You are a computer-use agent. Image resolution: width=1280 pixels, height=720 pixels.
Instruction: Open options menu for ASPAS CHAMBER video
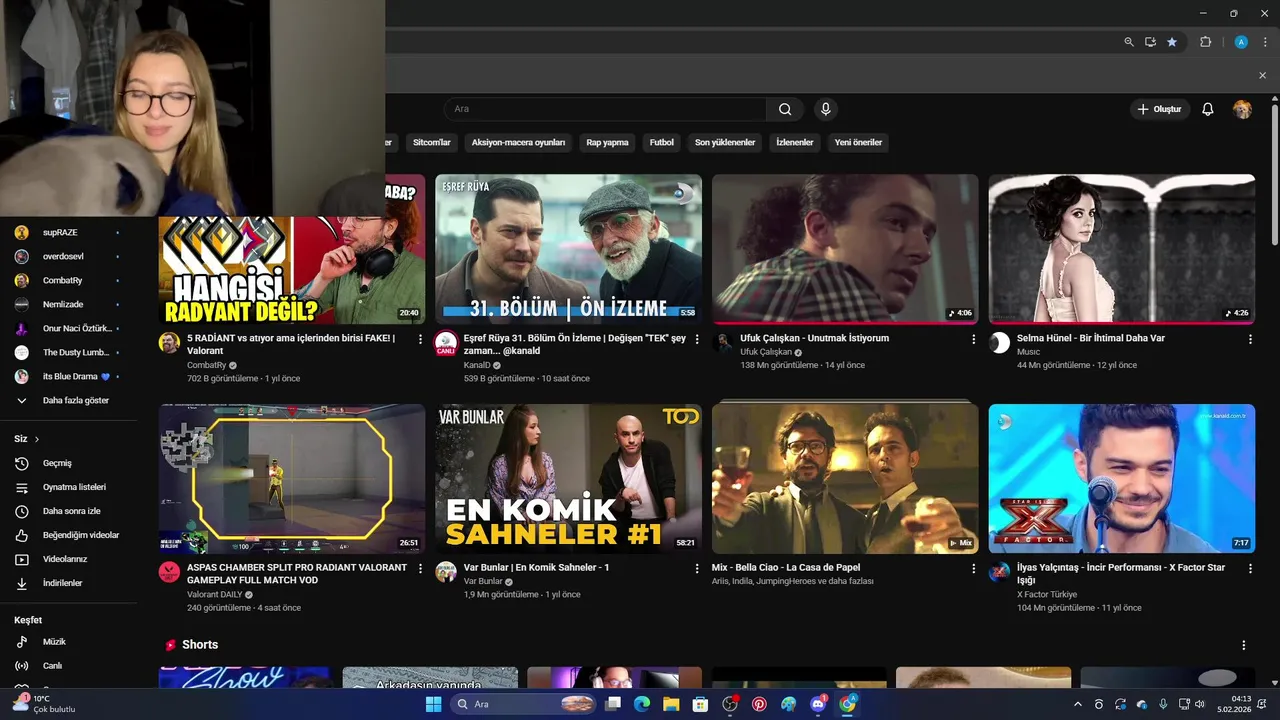pos(420,568)
